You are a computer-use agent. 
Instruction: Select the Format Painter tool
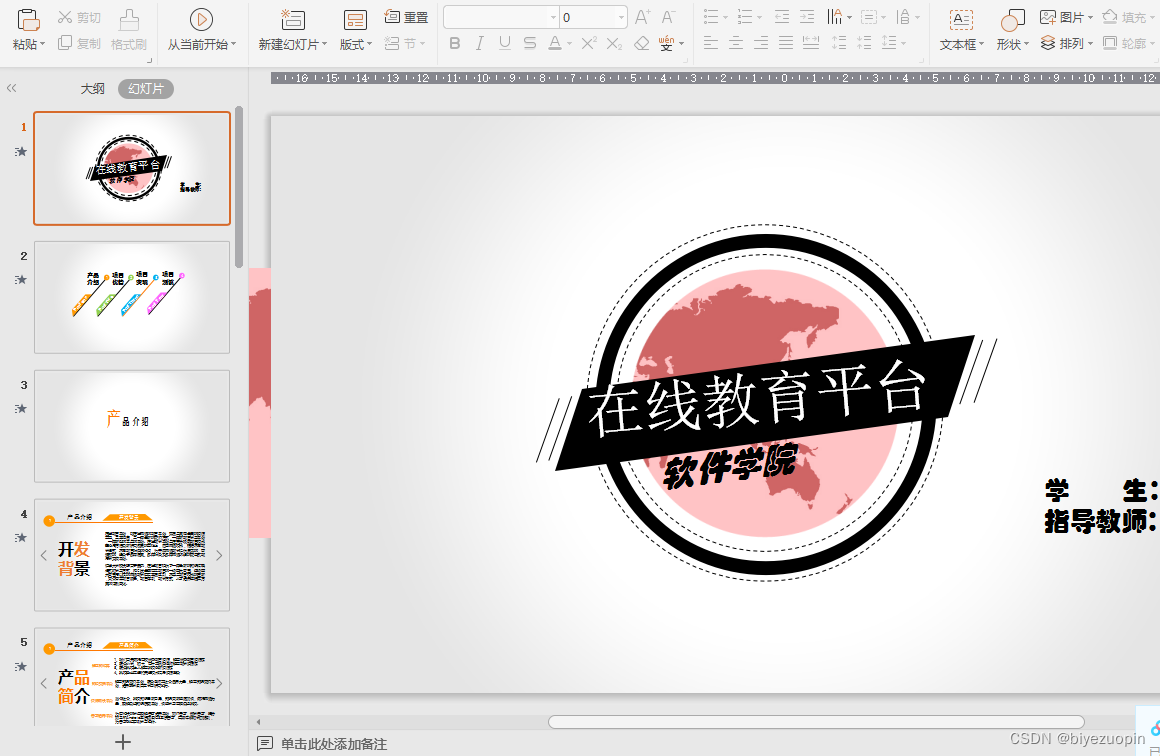pos(130,43)
